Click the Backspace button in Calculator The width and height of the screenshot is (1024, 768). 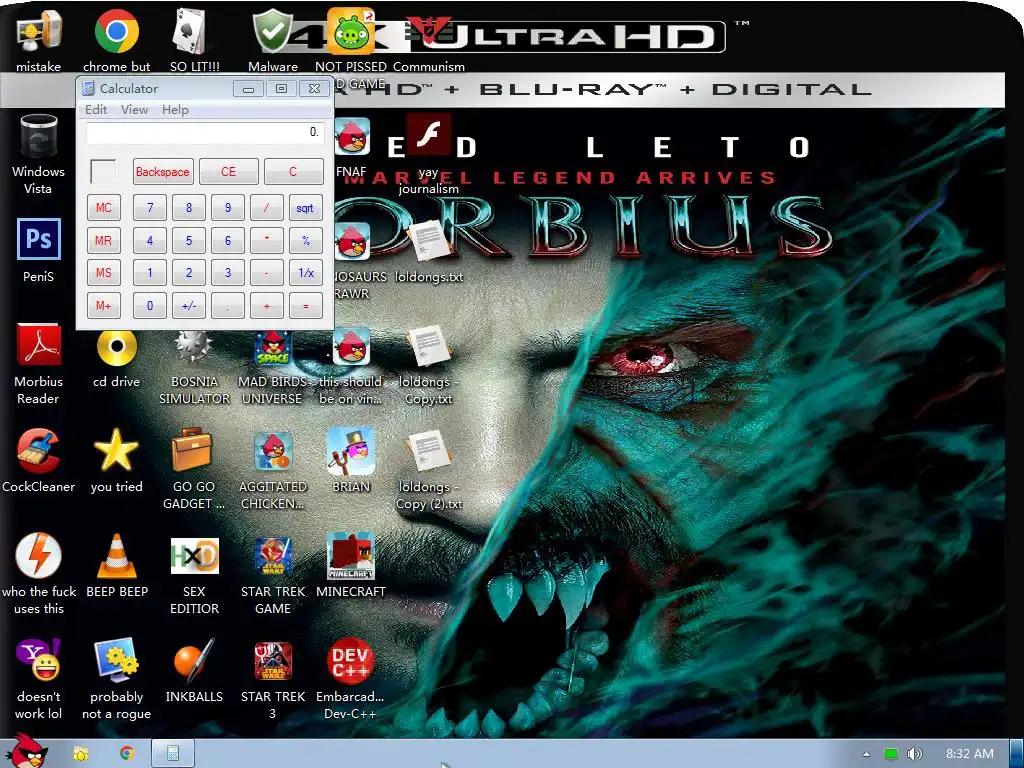pyautogui.click(x=163, y=172)
